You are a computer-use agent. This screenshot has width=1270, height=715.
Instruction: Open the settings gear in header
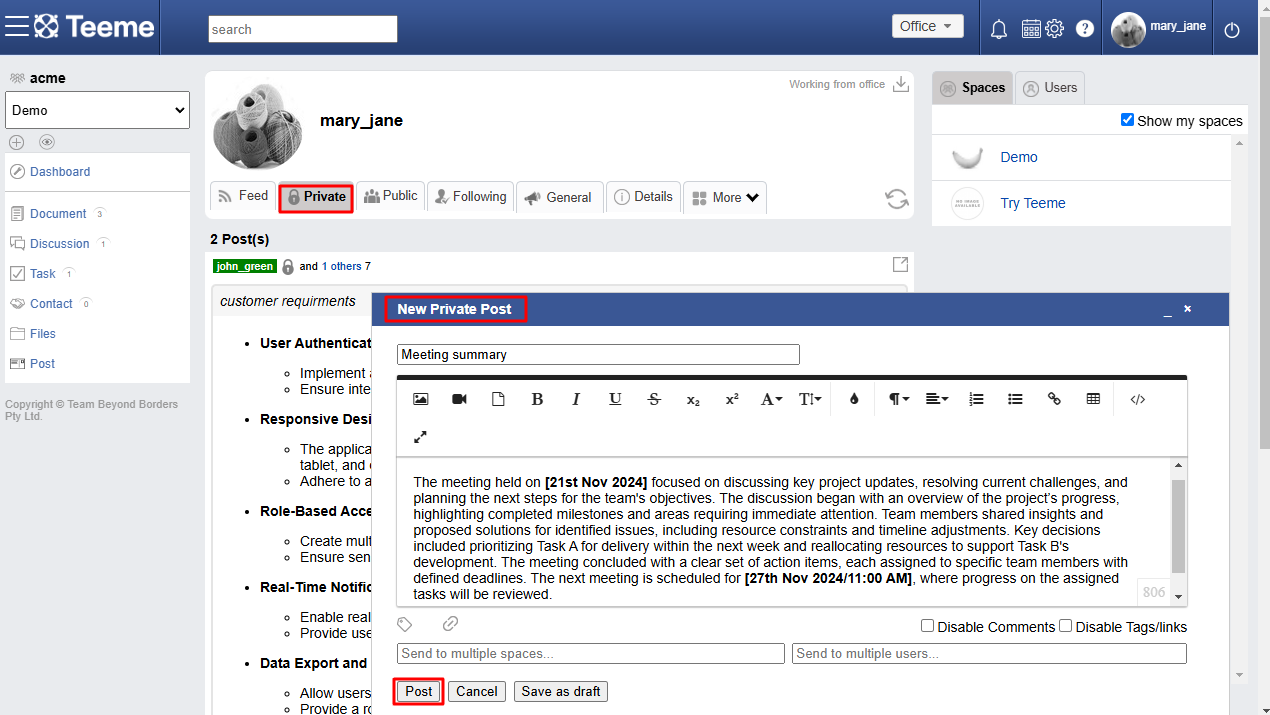(1054, 29)
